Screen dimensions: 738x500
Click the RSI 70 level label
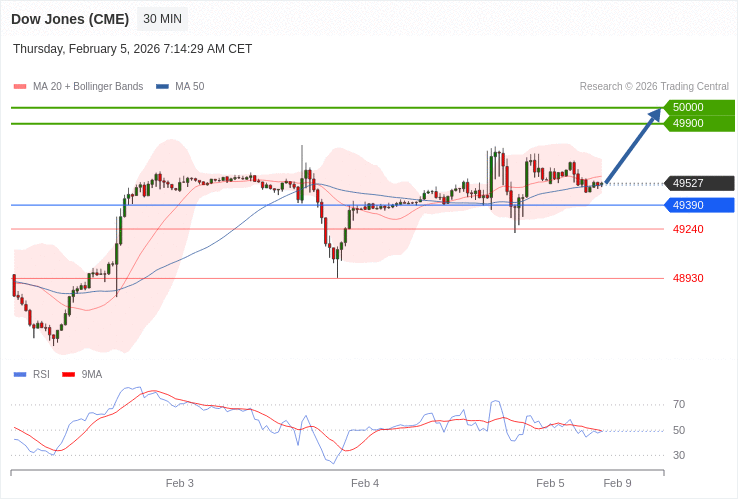[679, 404]
